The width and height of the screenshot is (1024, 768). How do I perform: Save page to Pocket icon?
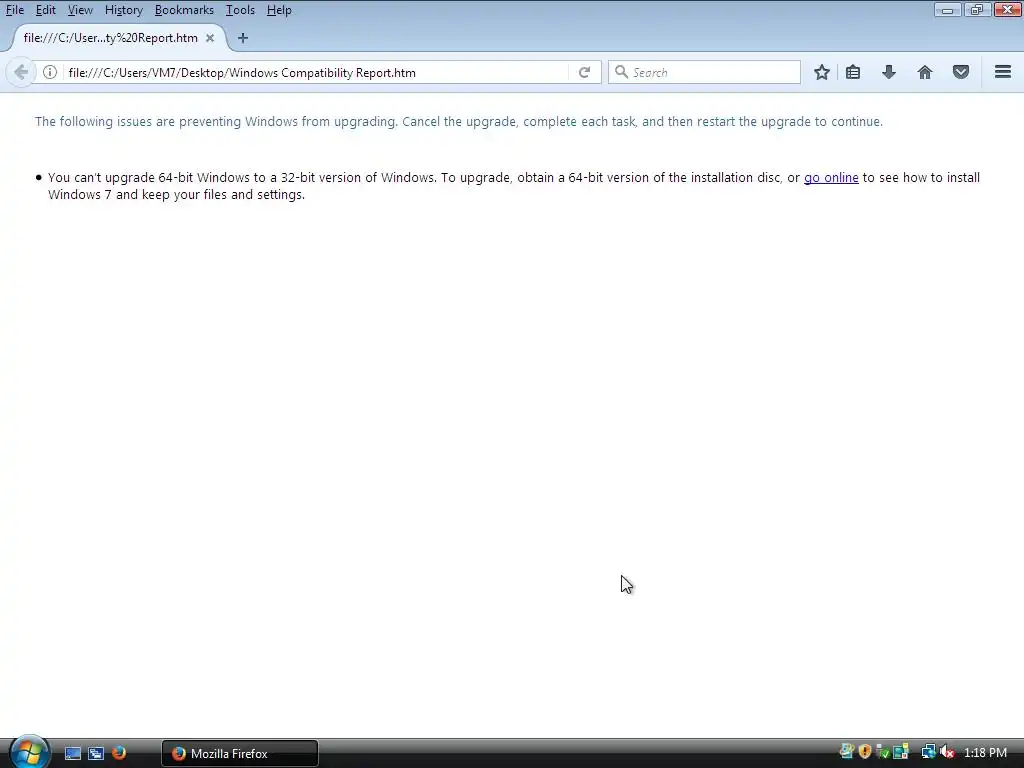coord(961,72)
